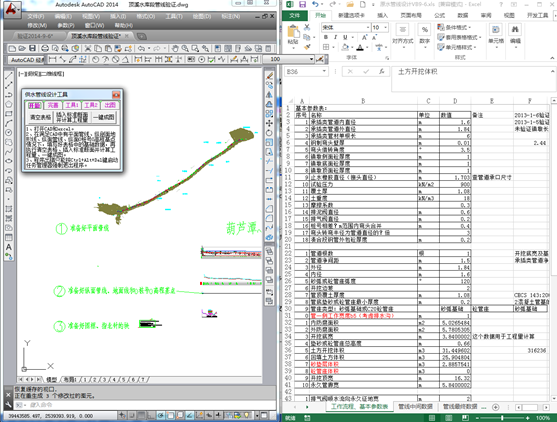557x422 pixels.
Task: Open the Excel folder icon in quick access bar
Action: [x=350, y=5]
